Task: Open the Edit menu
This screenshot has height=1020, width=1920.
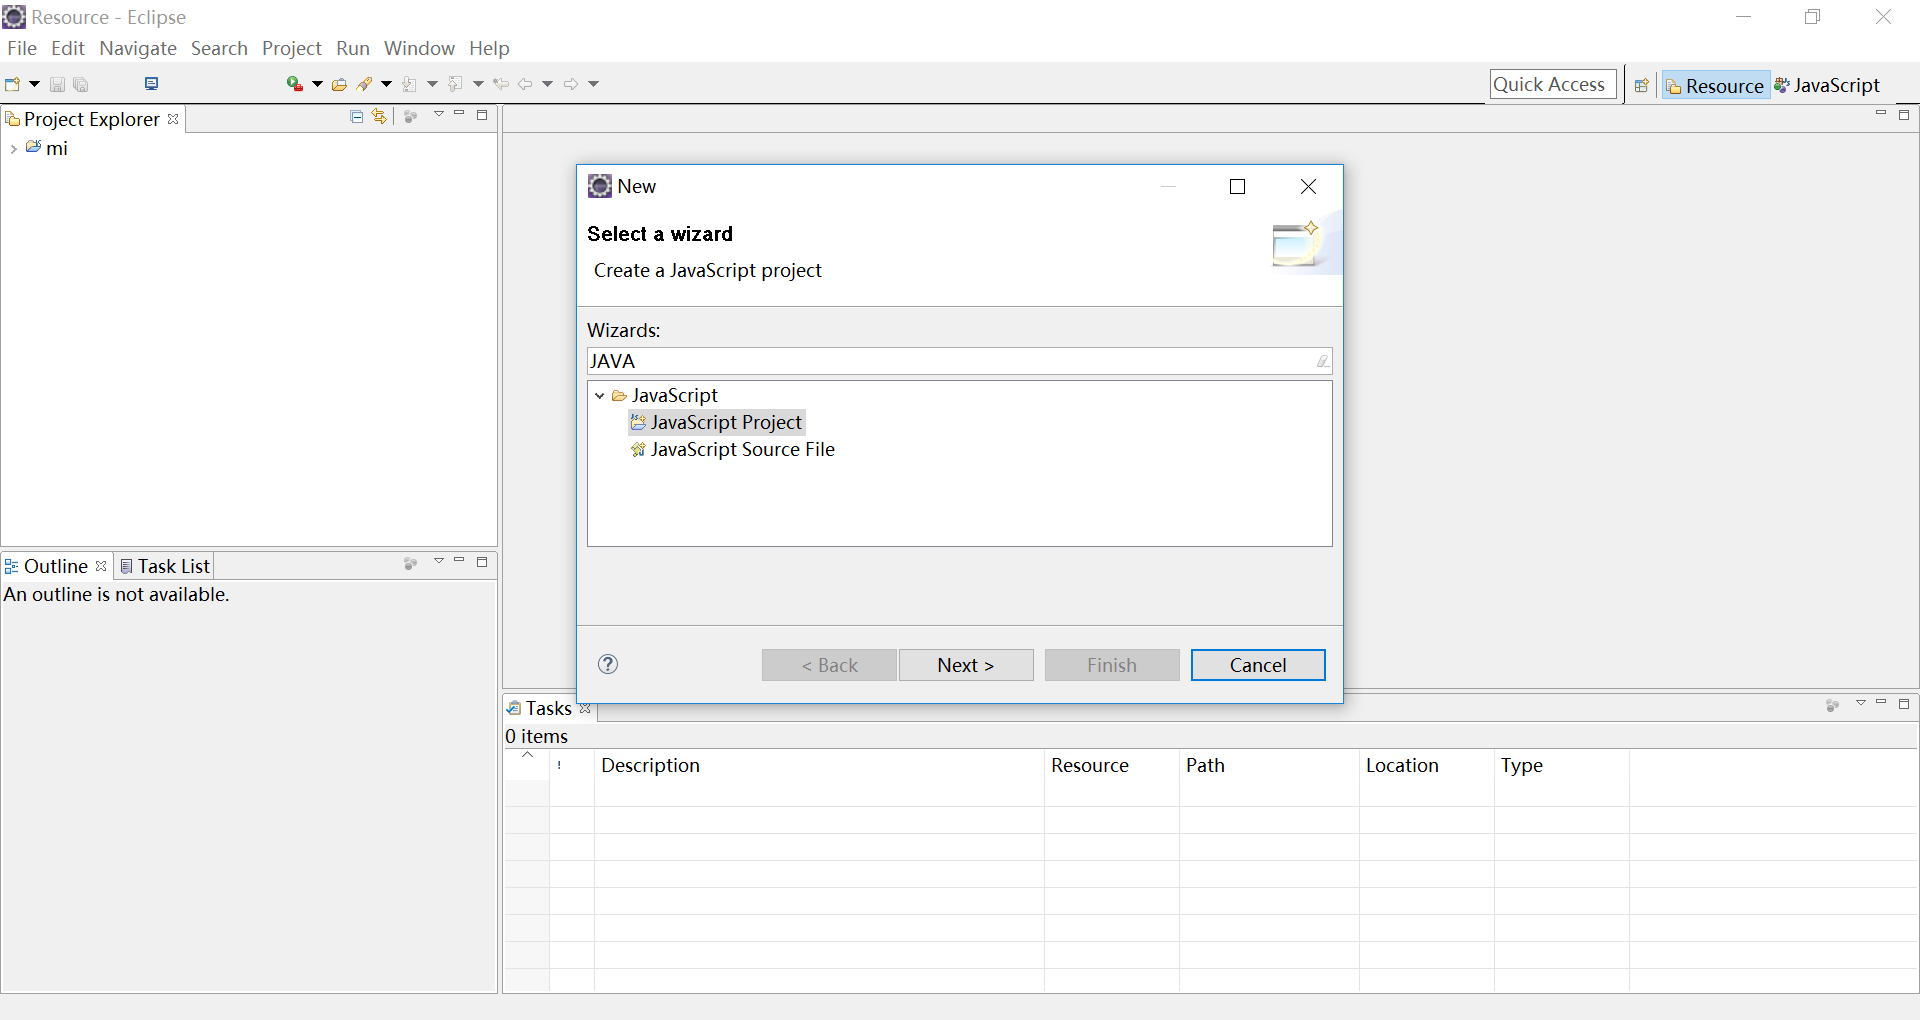Action: [x=68, y=48]
